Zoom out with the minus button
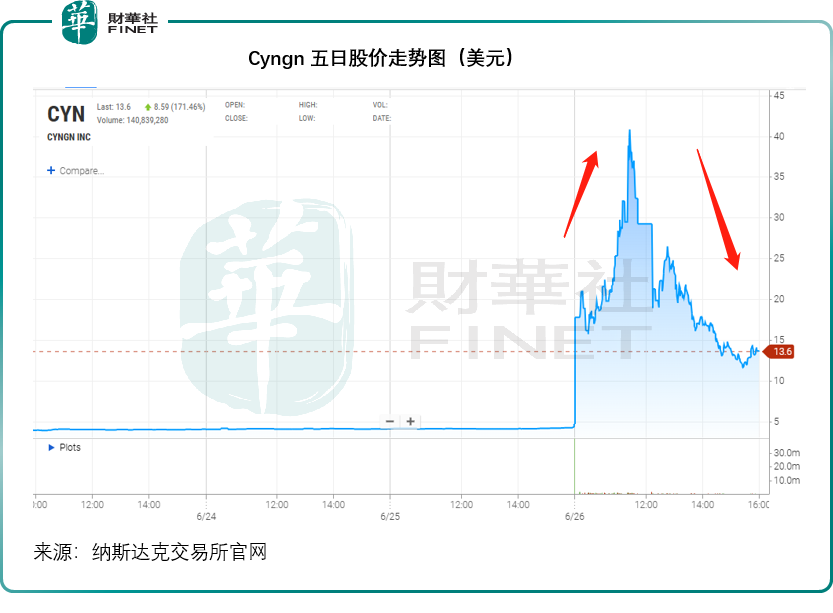 point(390,421)
